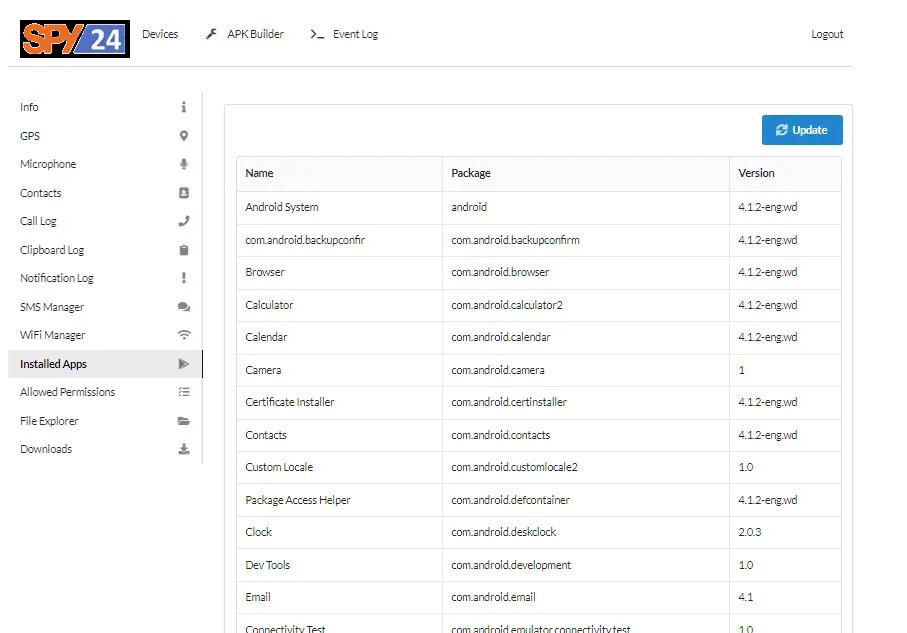Click the Microphone icon in sidebar
The width and height of the screenshot is (907, 633).
[x=183, y=164]
